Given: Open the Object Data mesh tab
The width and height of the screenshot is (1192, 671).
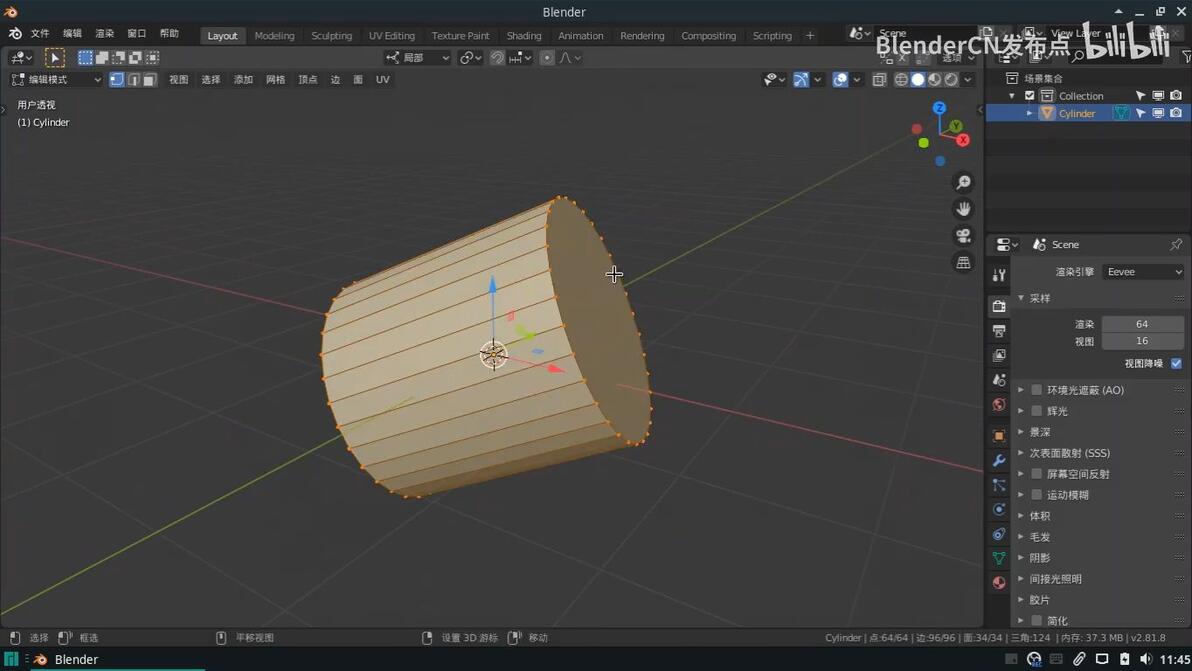Looking at the screenshot, I should pos(999,558).
